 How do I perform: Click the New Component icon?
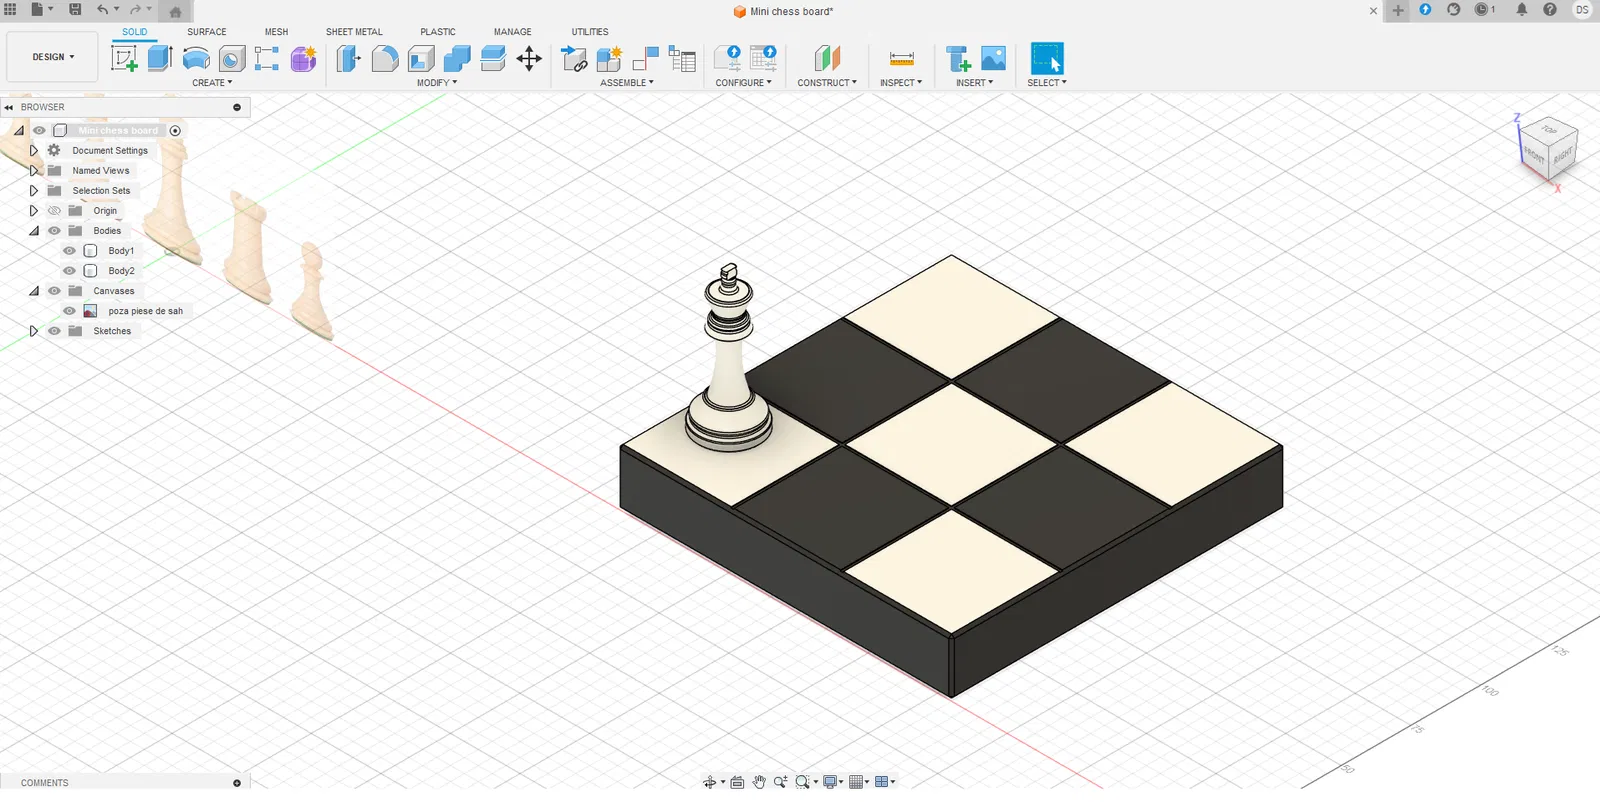(x=609, y=59)
